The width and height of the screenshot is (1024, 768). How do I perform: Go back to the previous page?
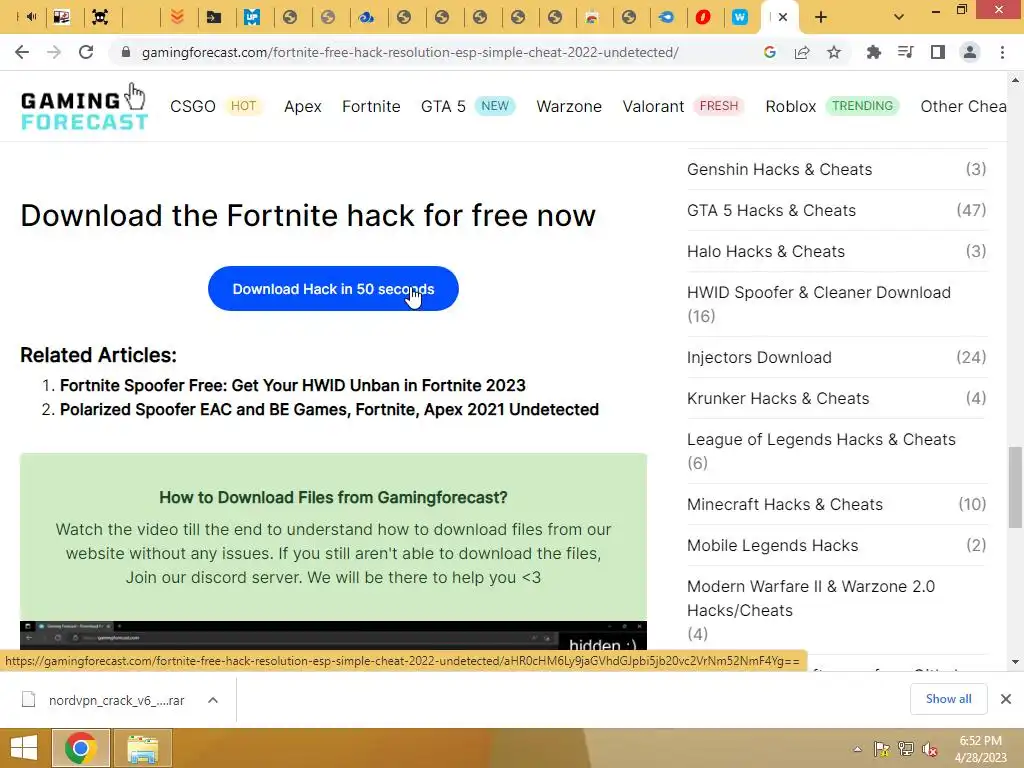tap(22, 52)
